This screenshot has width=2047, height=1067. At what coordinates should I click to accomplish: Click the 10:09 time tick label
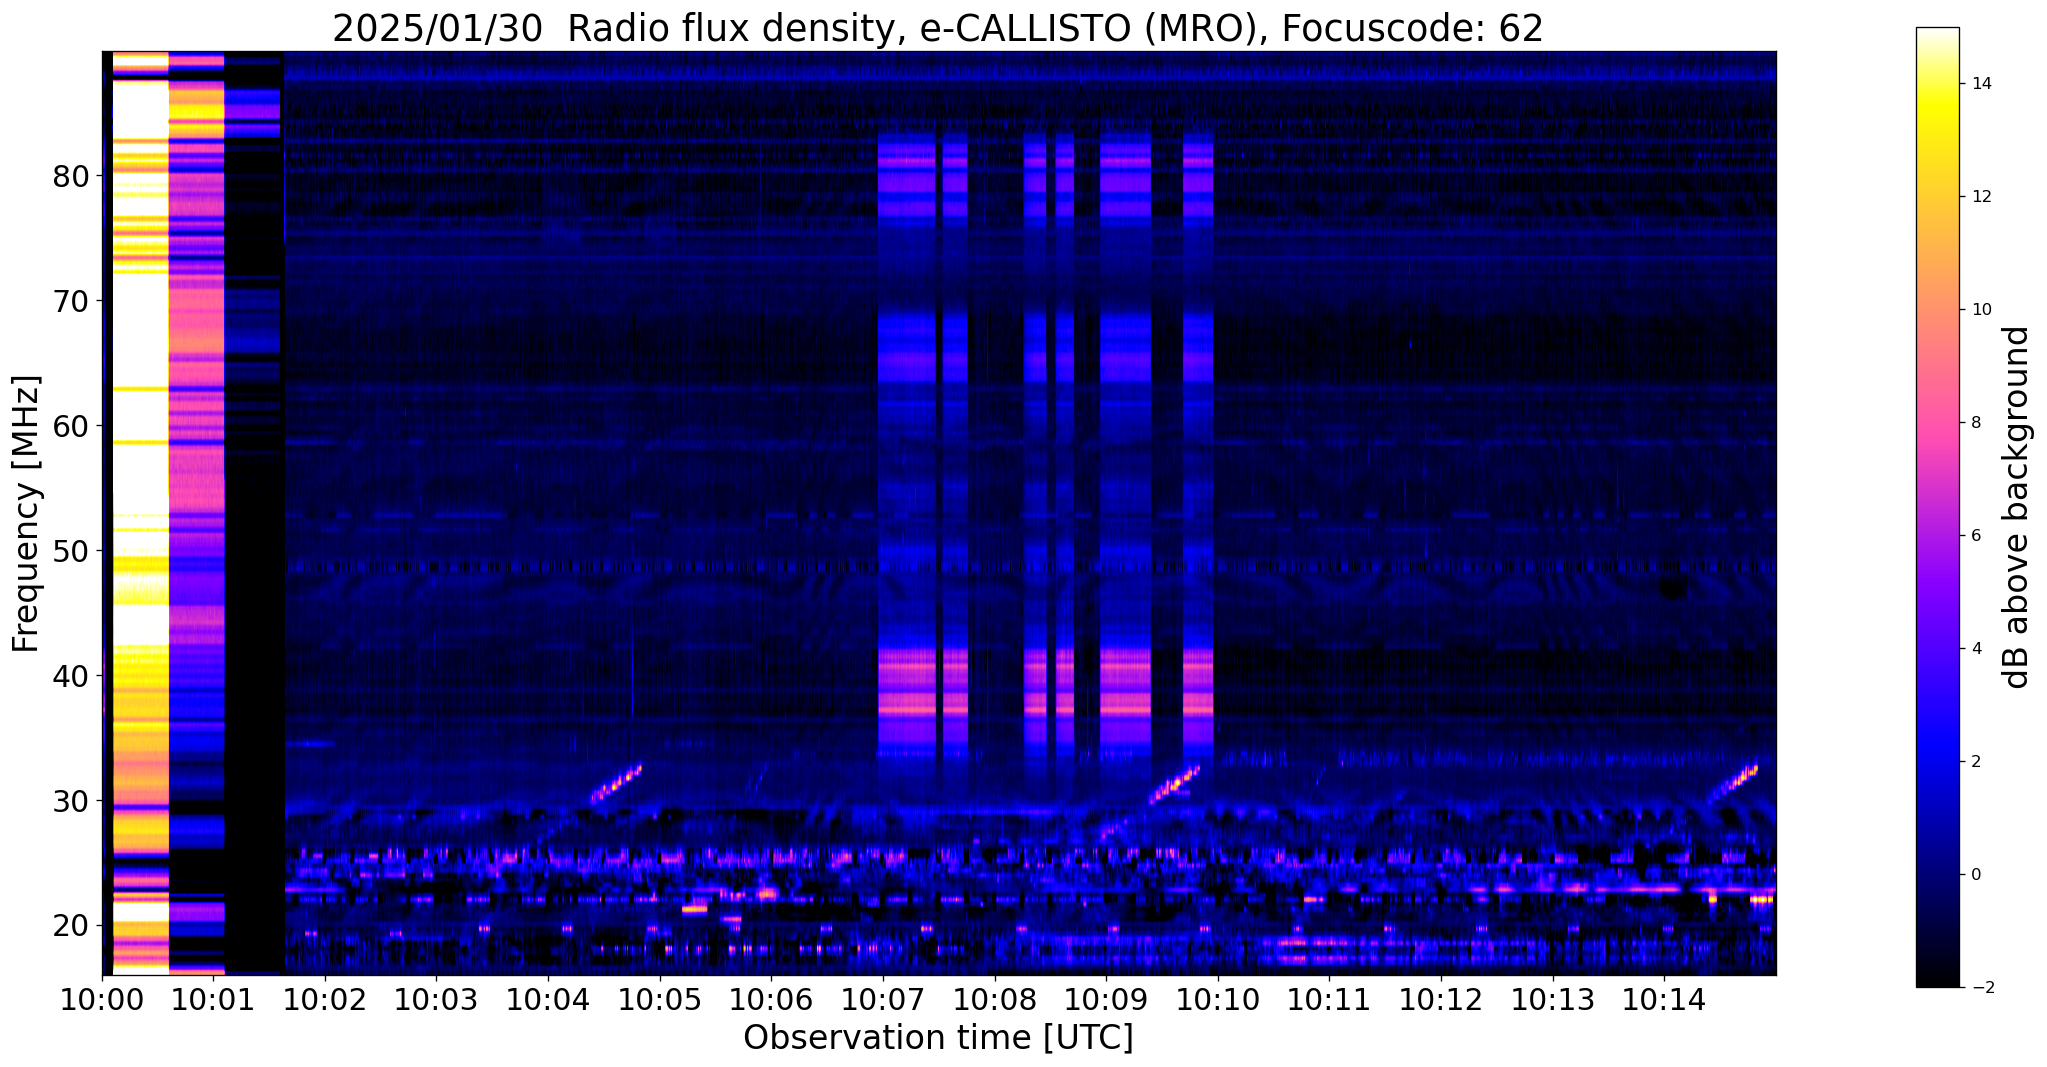coord(1106,1000)
